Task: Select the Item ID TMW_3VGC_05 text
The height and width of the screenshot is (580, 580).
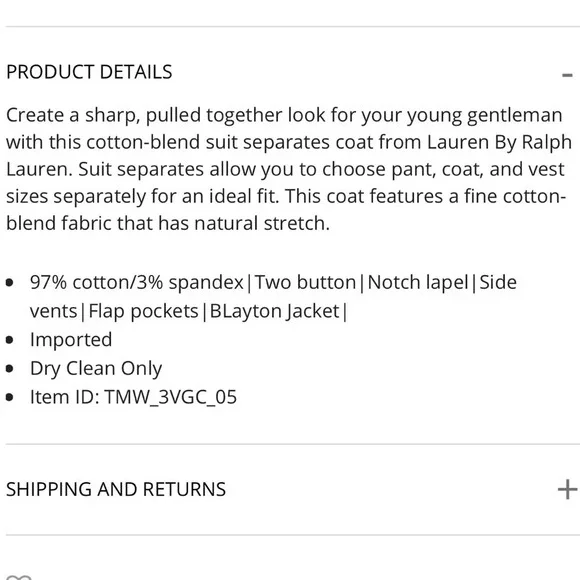Action: point(133,397)
